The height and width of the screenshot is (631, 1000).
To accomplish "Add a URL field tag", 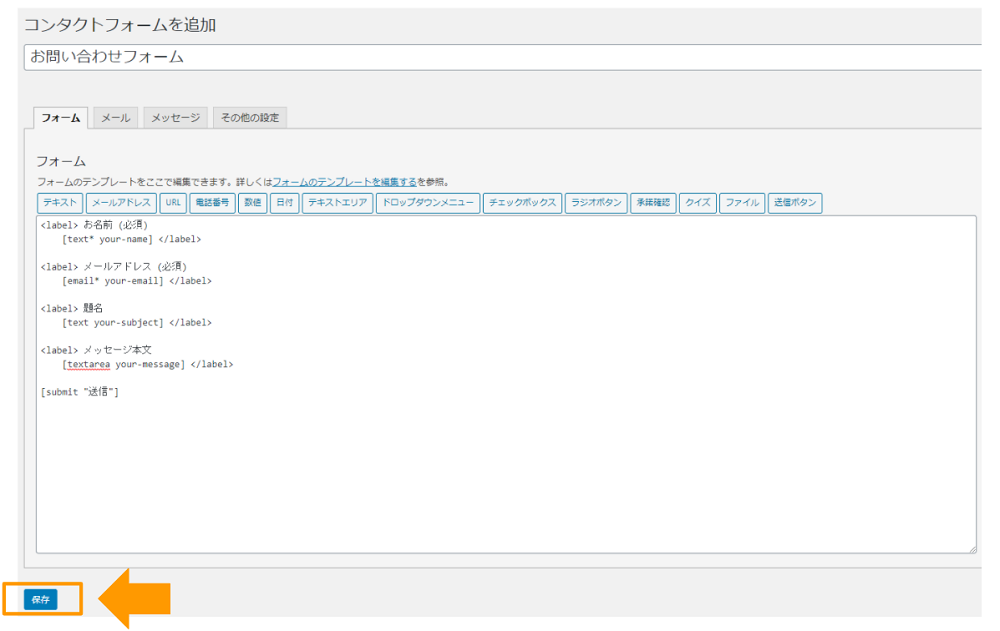I will coord(173,203).
